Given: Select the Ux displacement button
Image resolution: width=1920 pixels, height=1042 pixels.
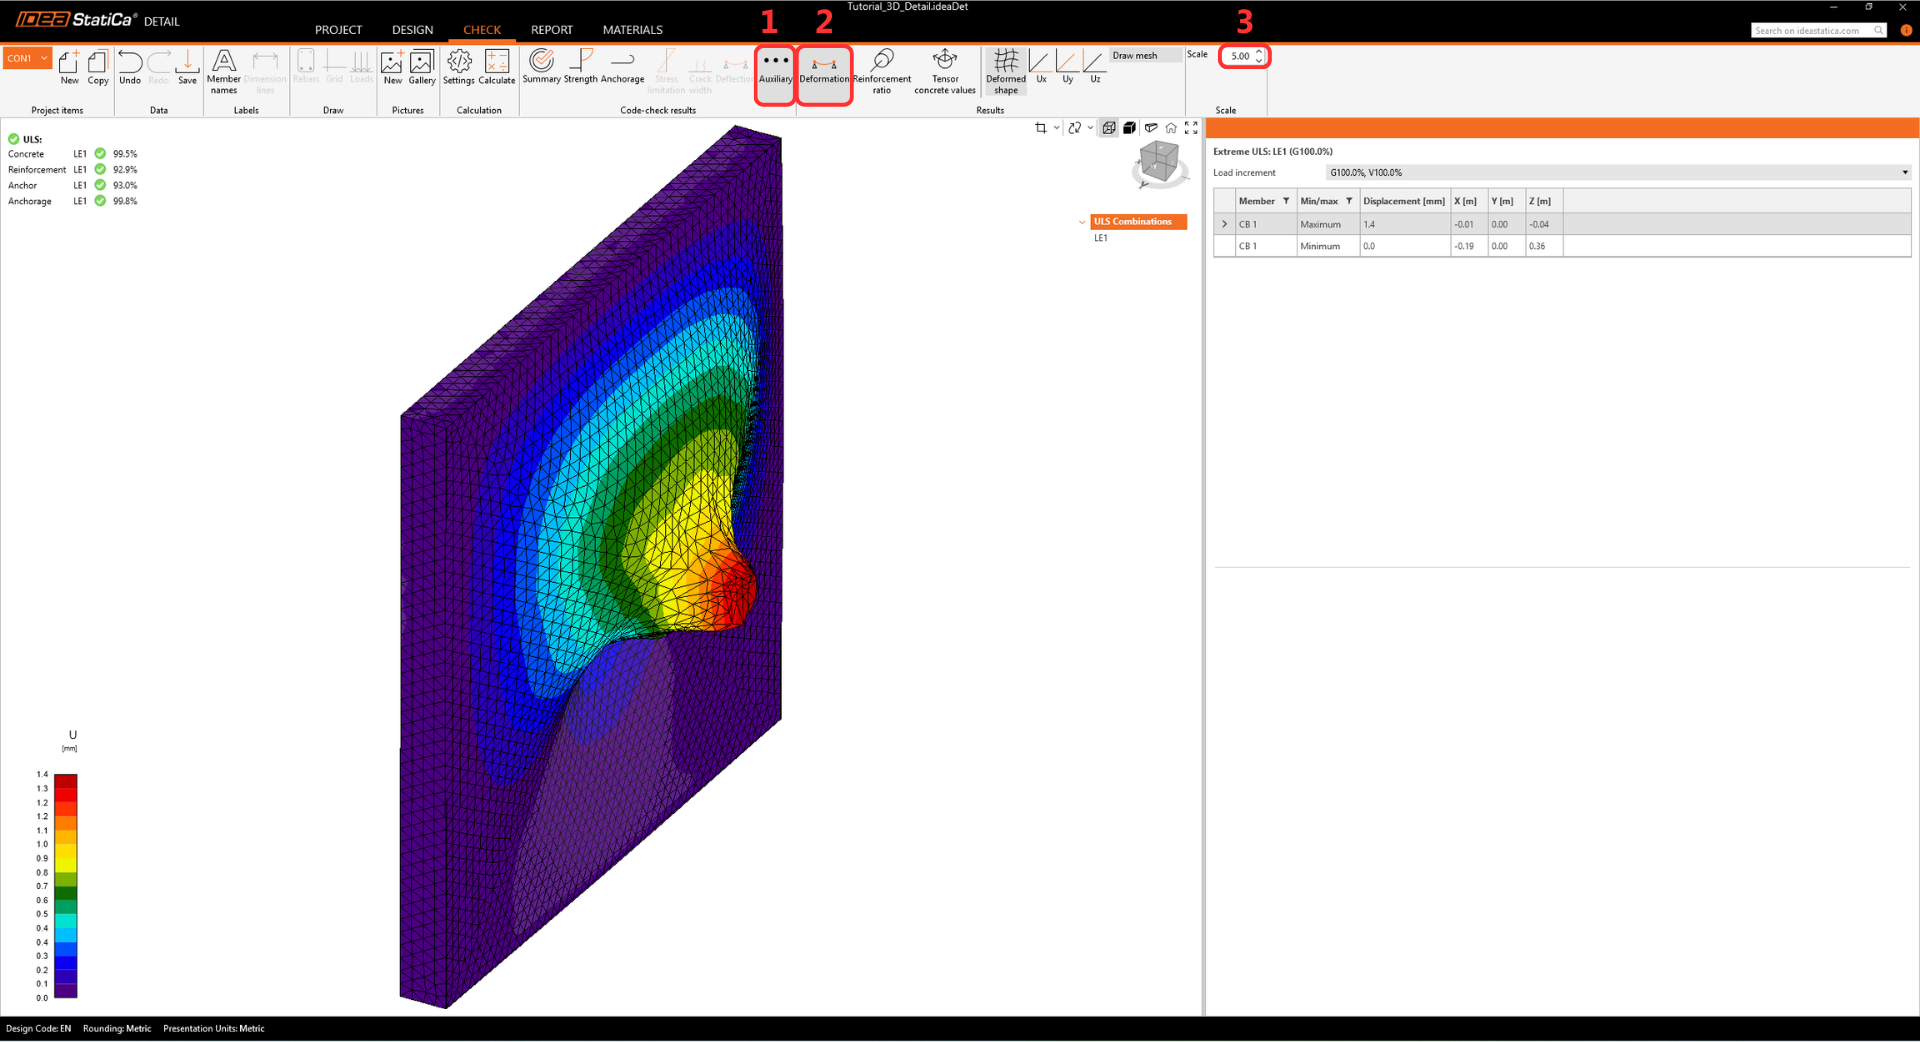Looking at the screenshot, I should coord(1040,66).
